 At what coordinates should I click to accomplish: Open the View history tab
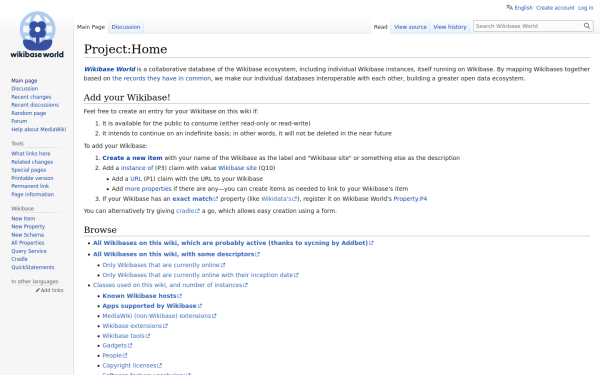point(450,27)
